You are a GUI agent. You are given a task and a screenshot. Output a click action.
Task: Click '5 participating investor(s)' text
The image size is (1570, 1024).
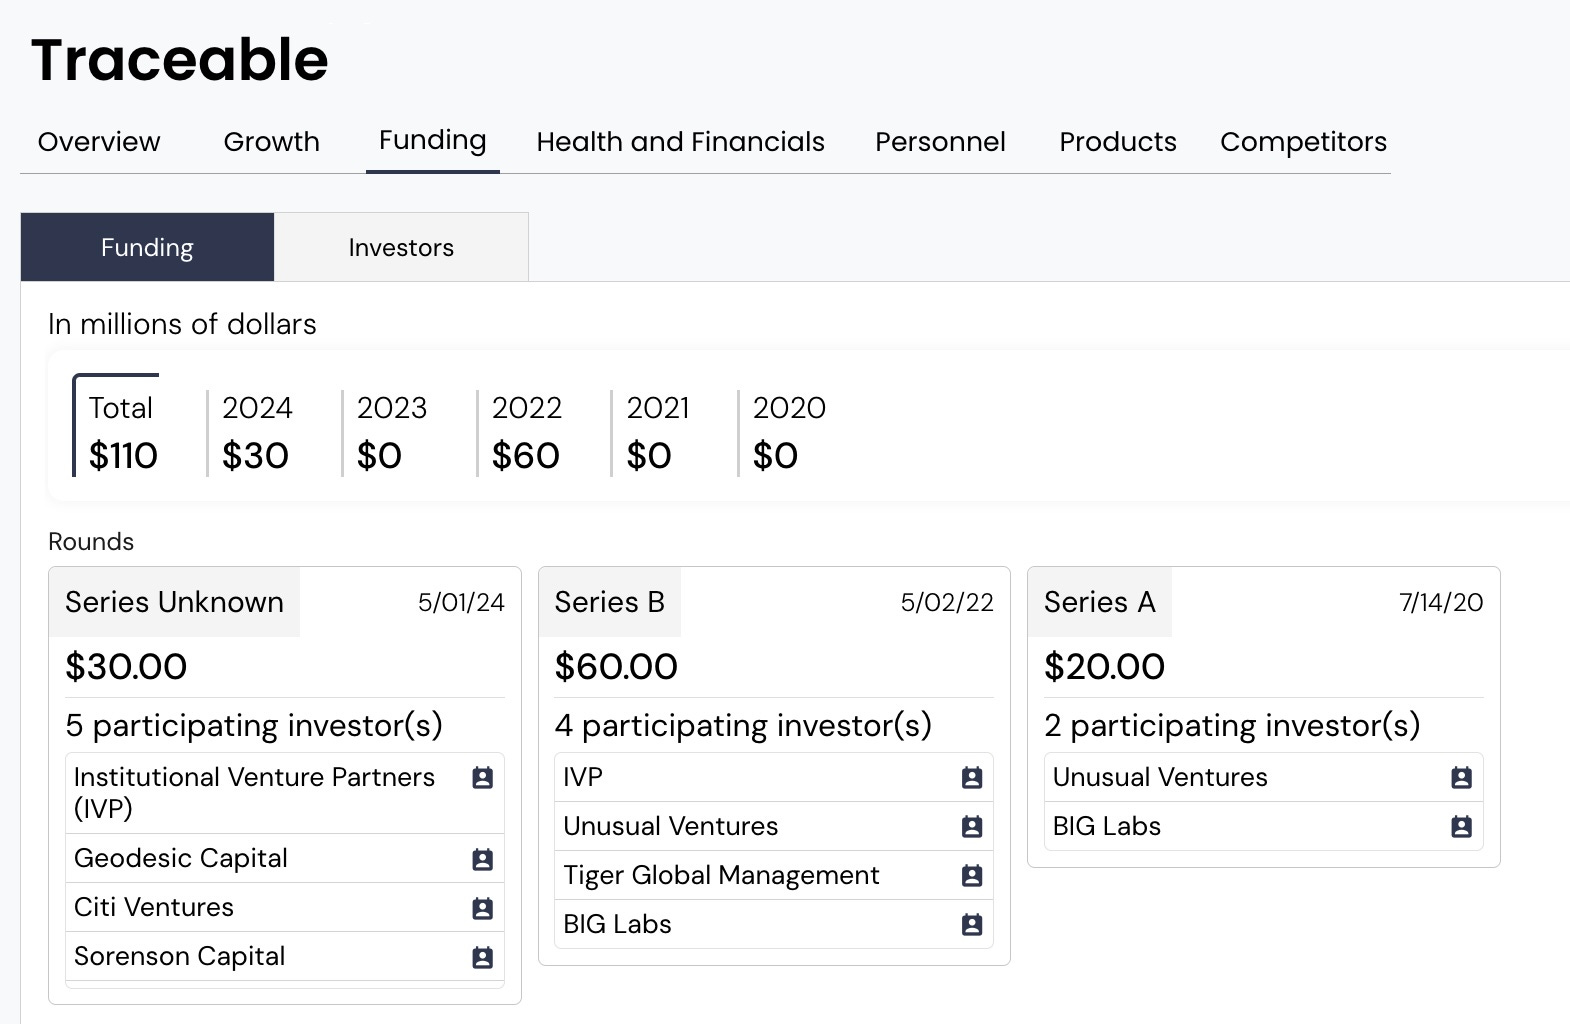pos(254,725)
